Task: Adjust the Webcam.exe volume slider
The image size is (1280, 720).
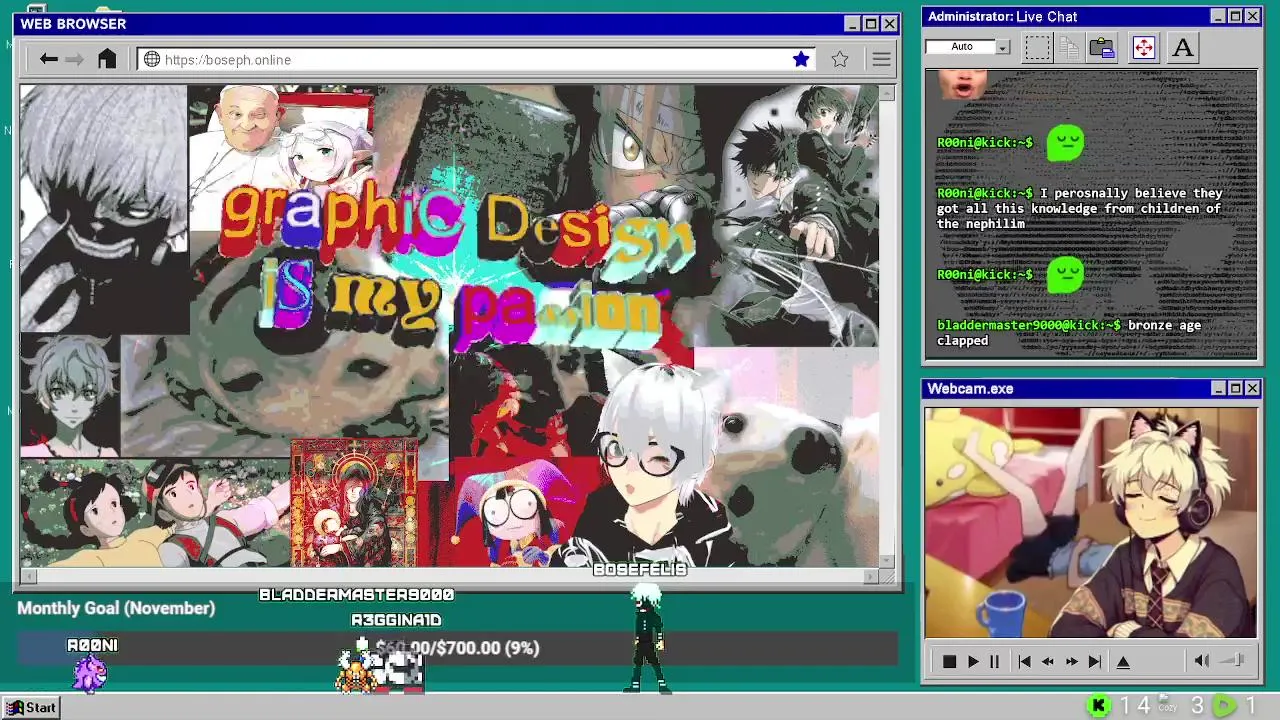Action: click(1233, 661)
